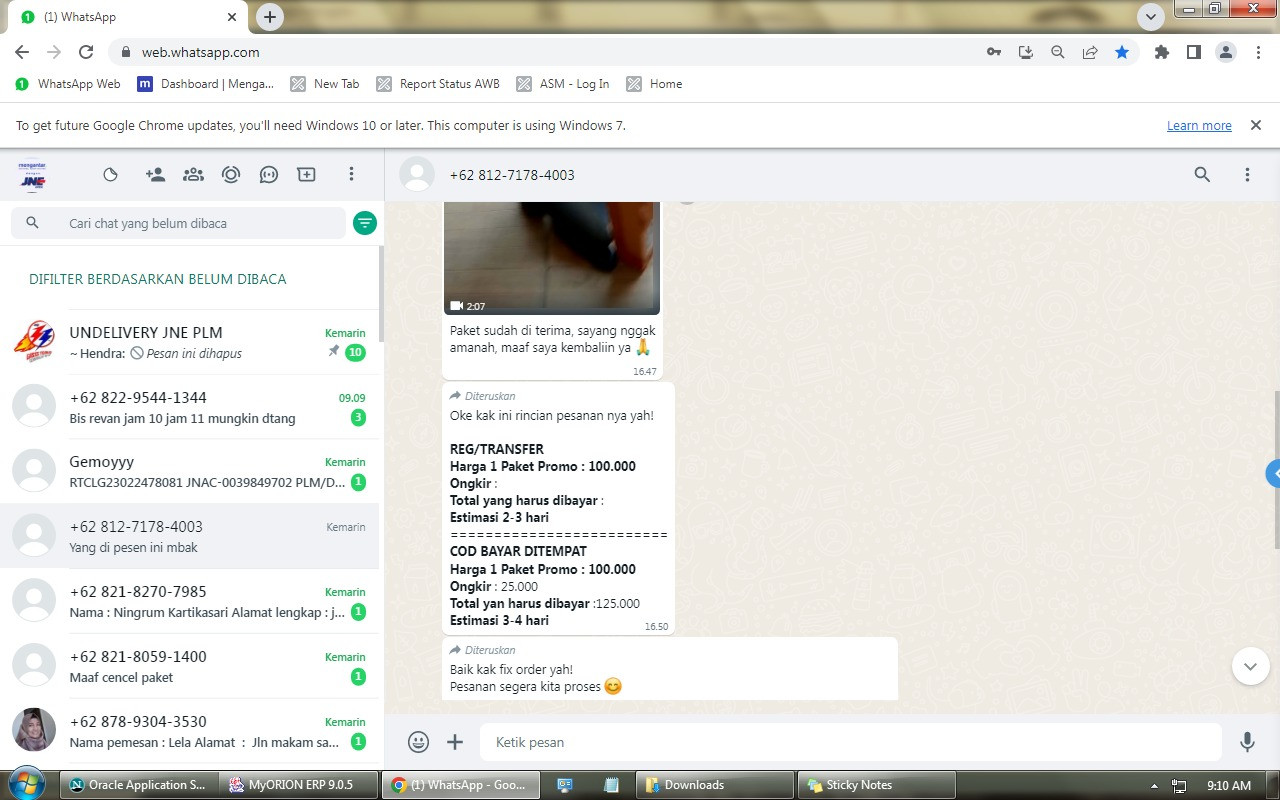This screenshot has height=800, width=1280.
Task: Start a new chat with plus-message icon
Action: [x=307, y=174]
